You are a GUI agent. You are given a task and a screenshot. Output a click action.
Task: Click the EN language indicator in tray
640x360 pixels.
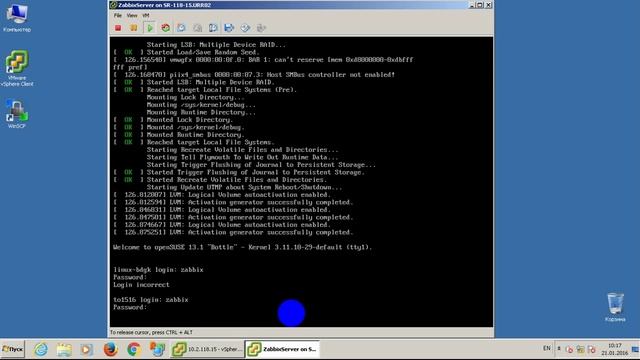[547, 348]
